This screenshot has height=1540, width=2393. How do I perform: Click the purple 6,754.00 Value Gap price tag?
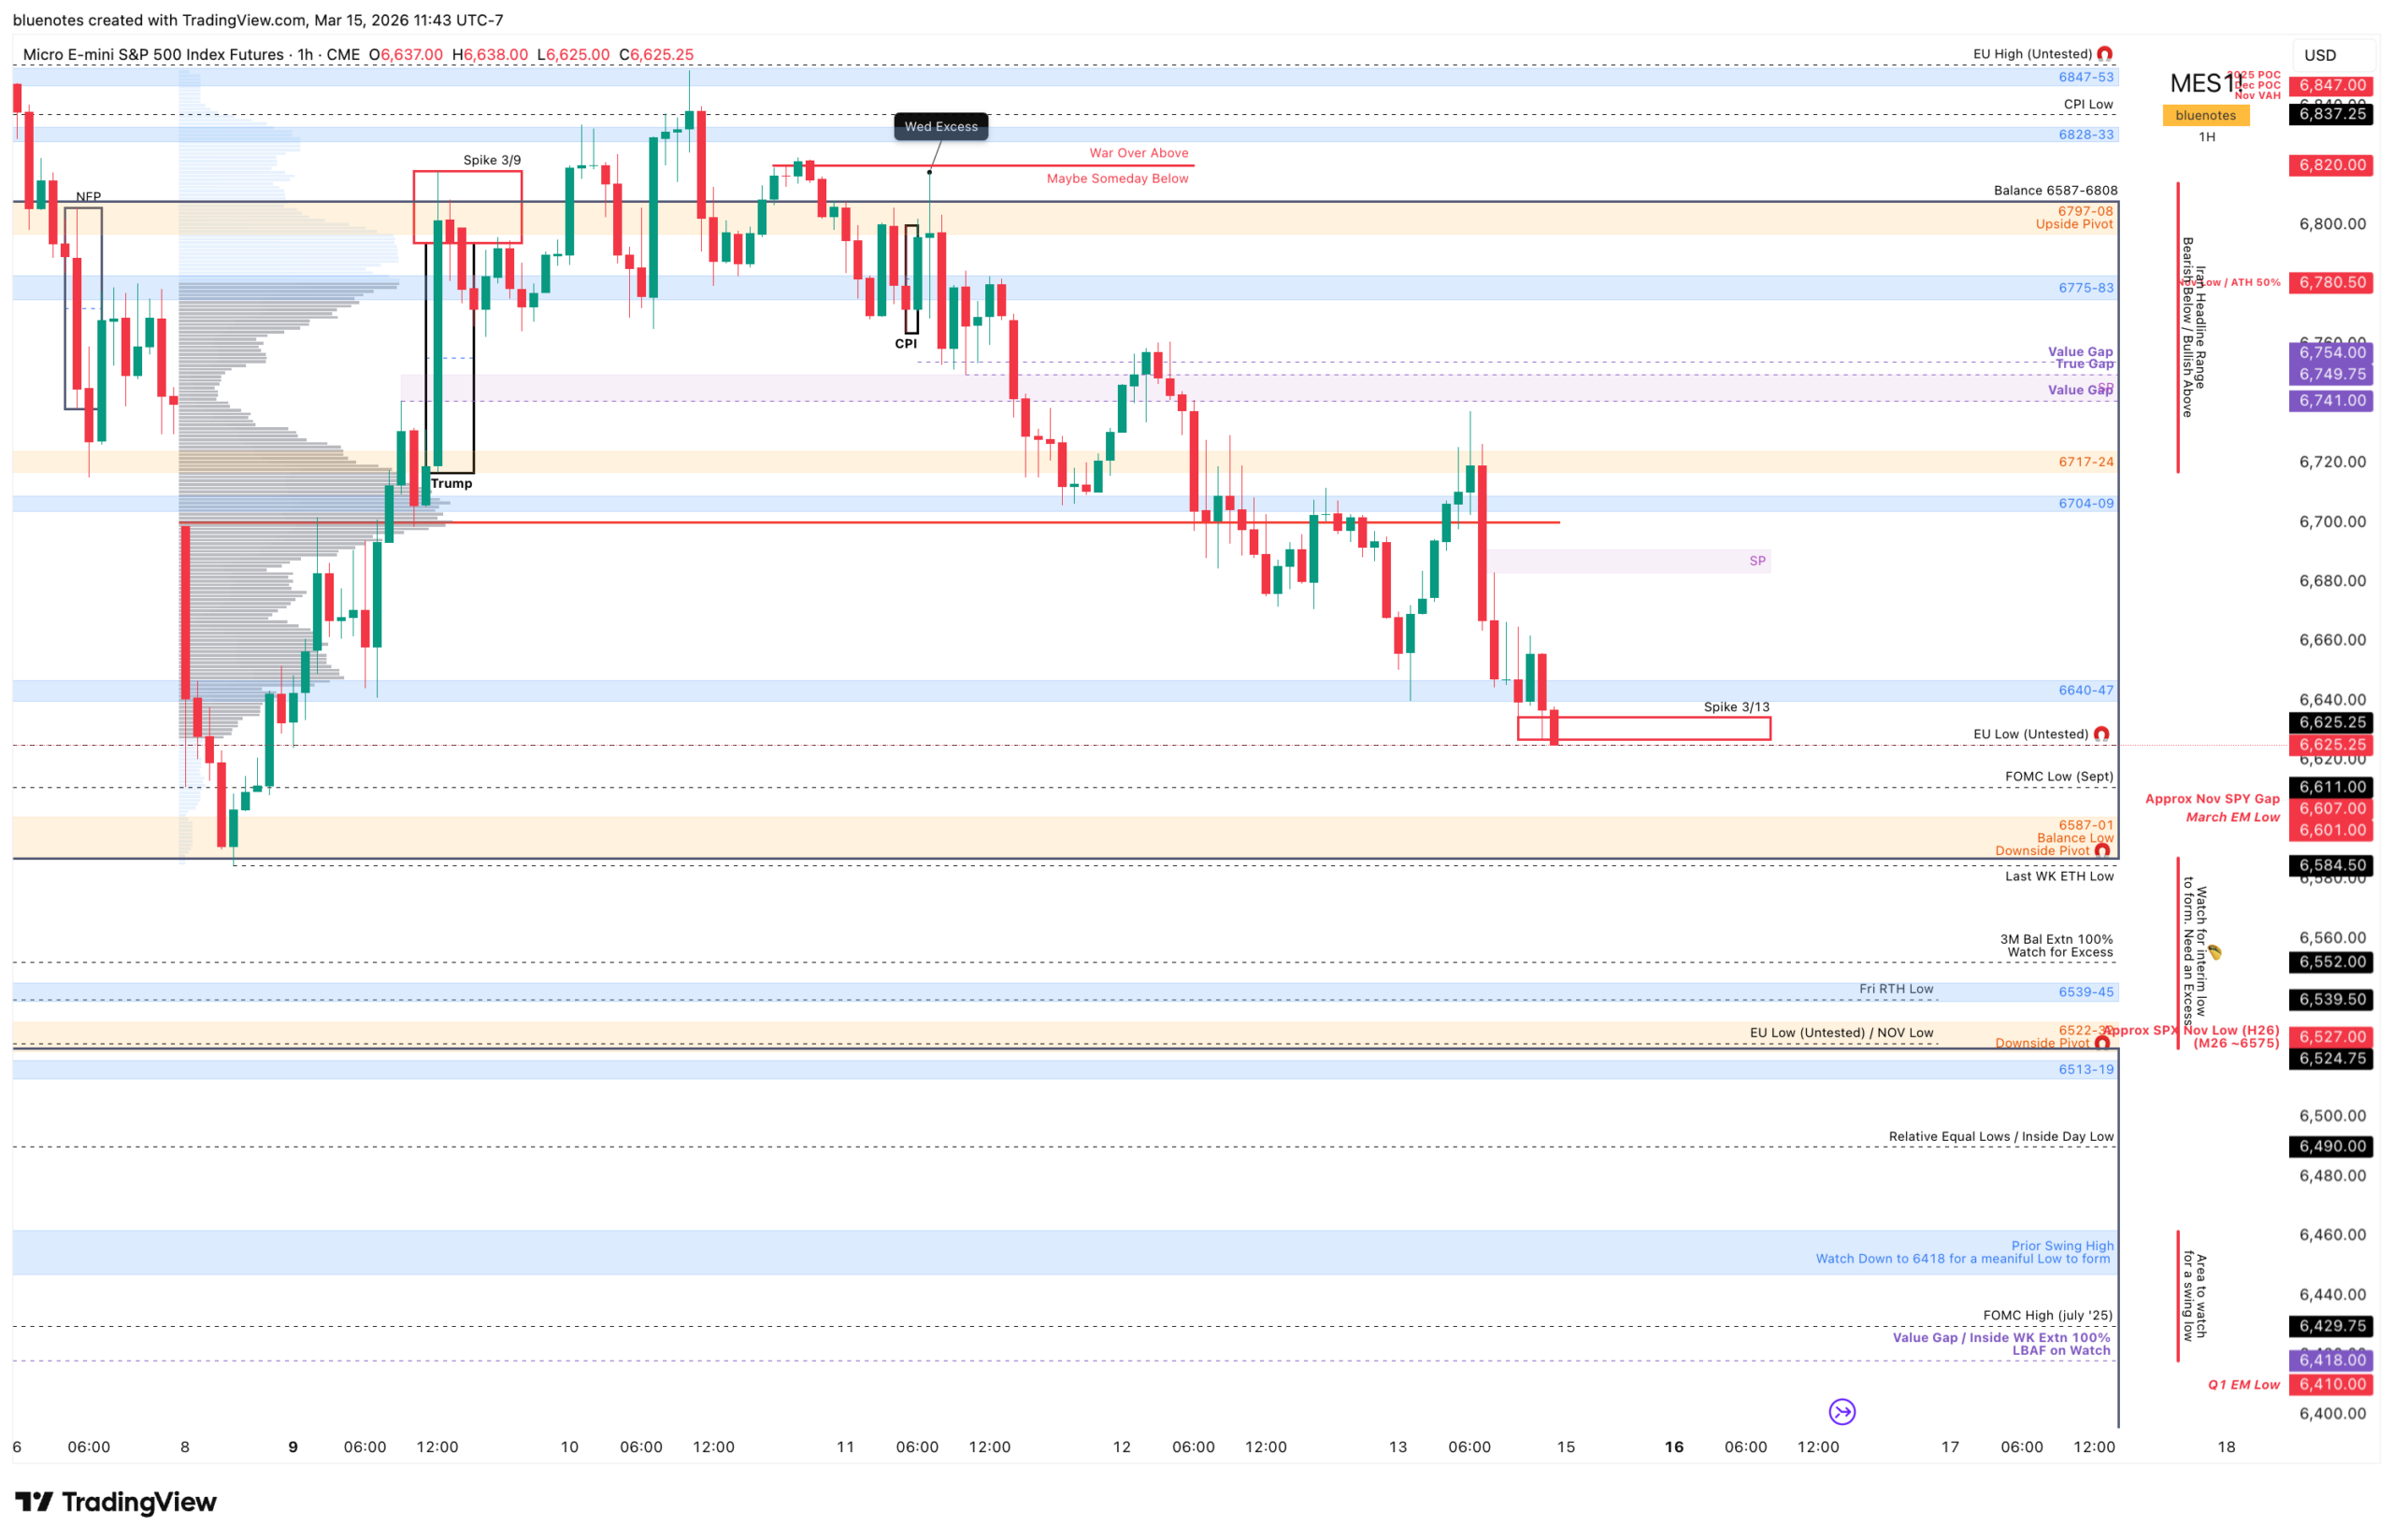click(x=2331, y=352)
